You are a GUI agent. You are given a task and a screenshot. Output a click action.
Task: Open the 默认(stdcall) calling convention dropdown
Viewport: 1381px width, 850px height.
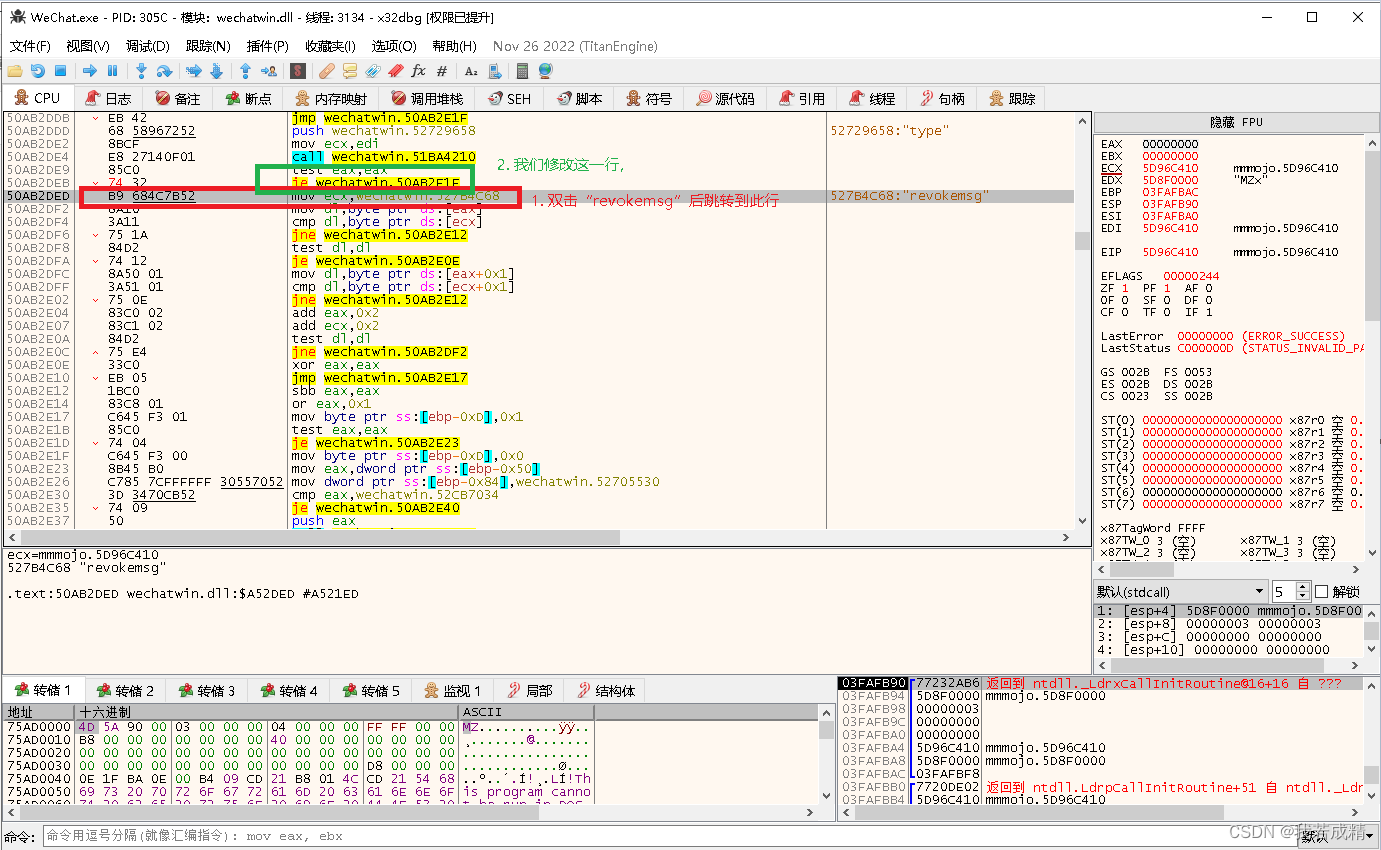click(1180, 591)
